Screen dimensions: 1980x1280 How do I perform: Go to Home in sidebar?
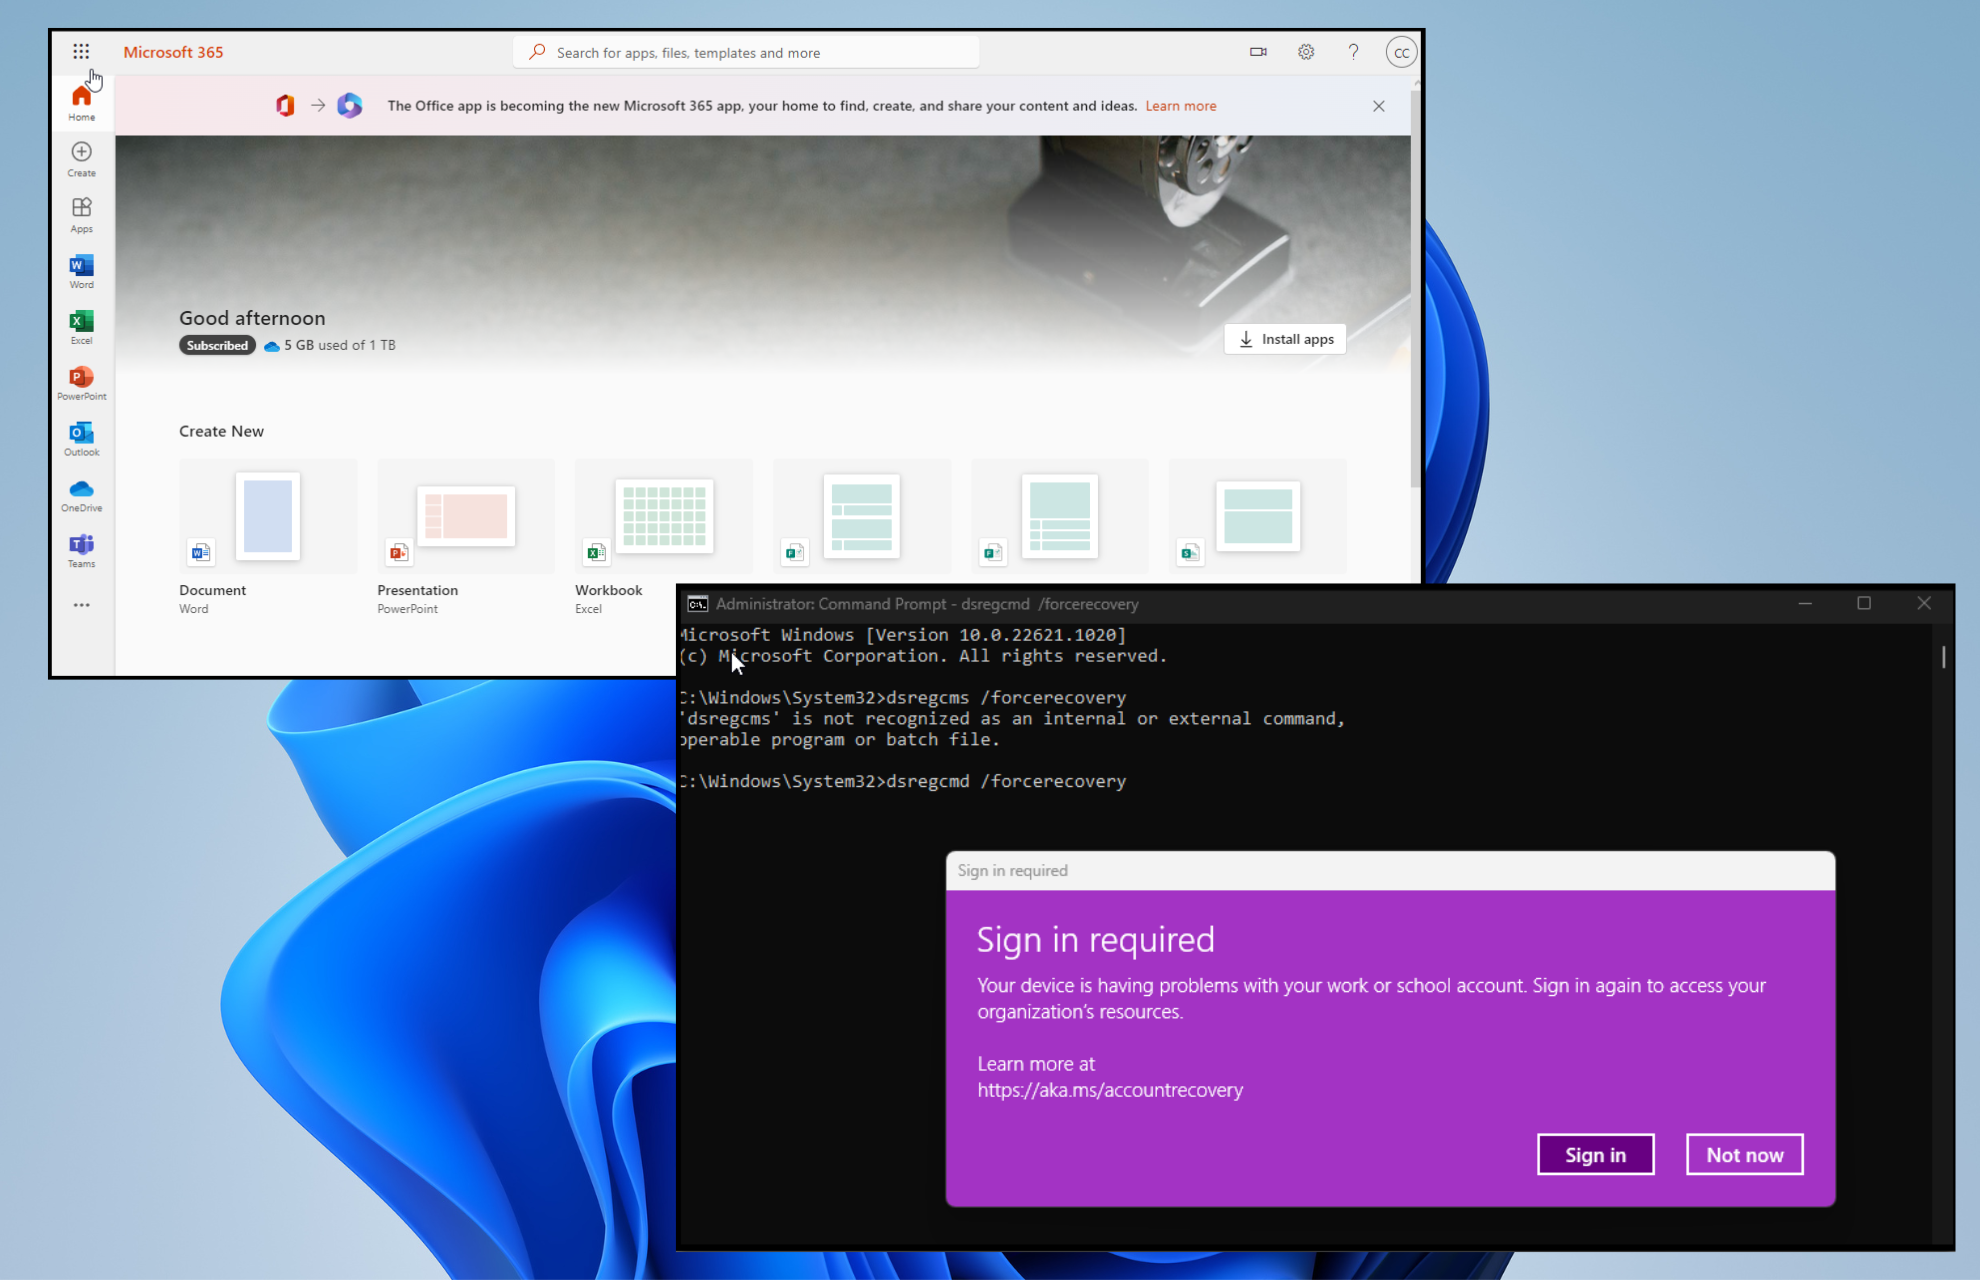[x=81, y=102]
